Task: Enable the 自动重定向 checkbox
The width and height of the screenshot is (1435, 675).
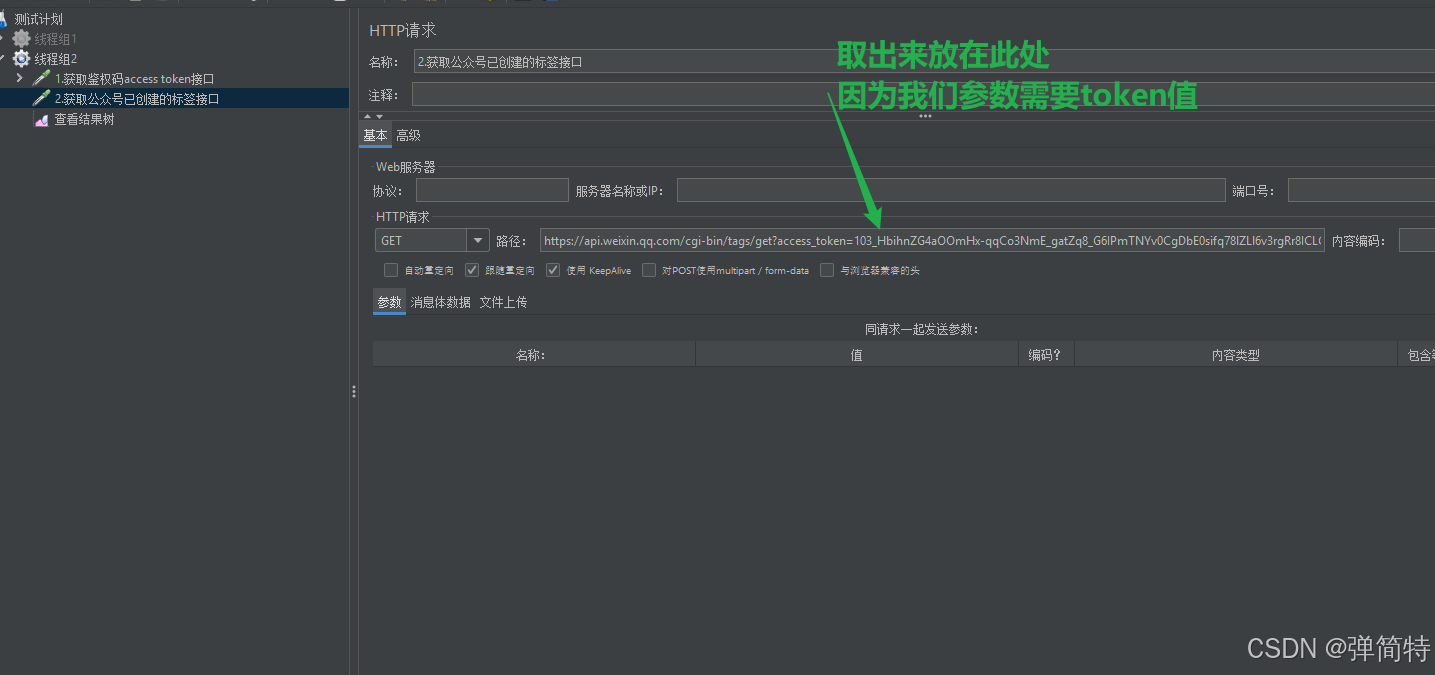Action: tap(391, 270)
